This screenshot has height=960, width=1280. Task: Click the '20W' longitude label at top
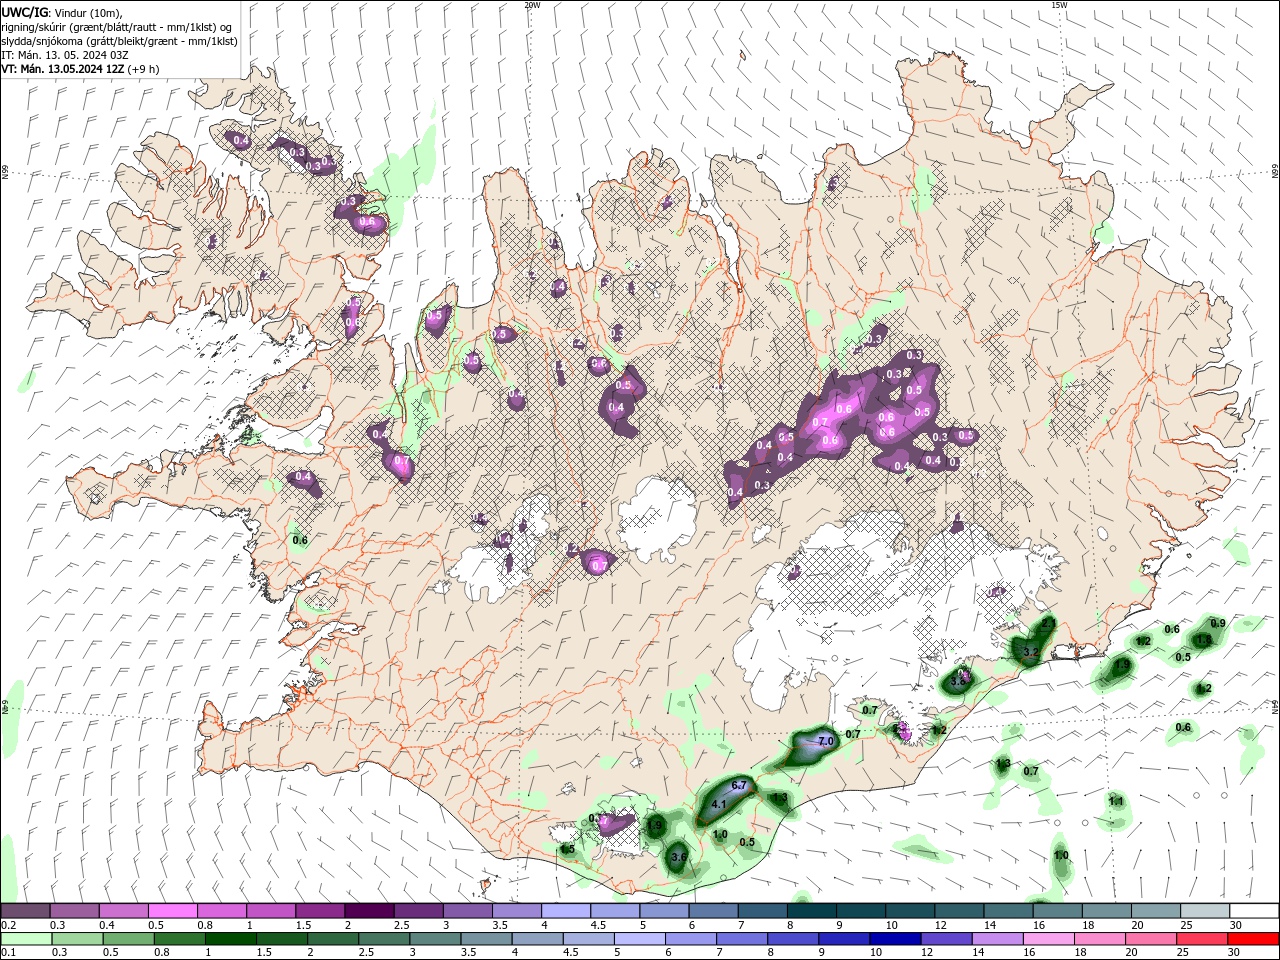click(x=532, y=5)
